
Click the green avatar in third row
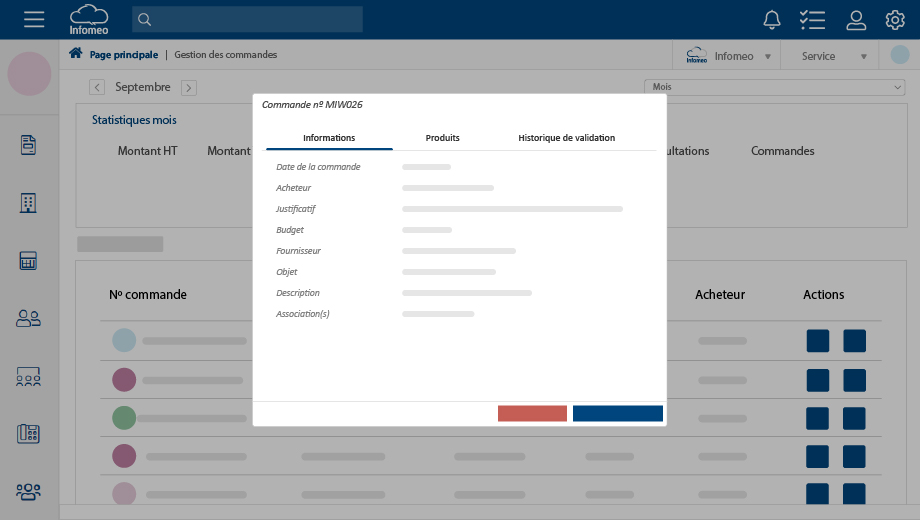coord(124,418)
